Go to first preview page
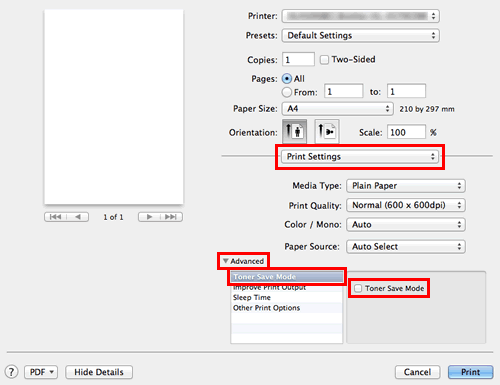This screenshot has width=500, height=385. point(55,217)
